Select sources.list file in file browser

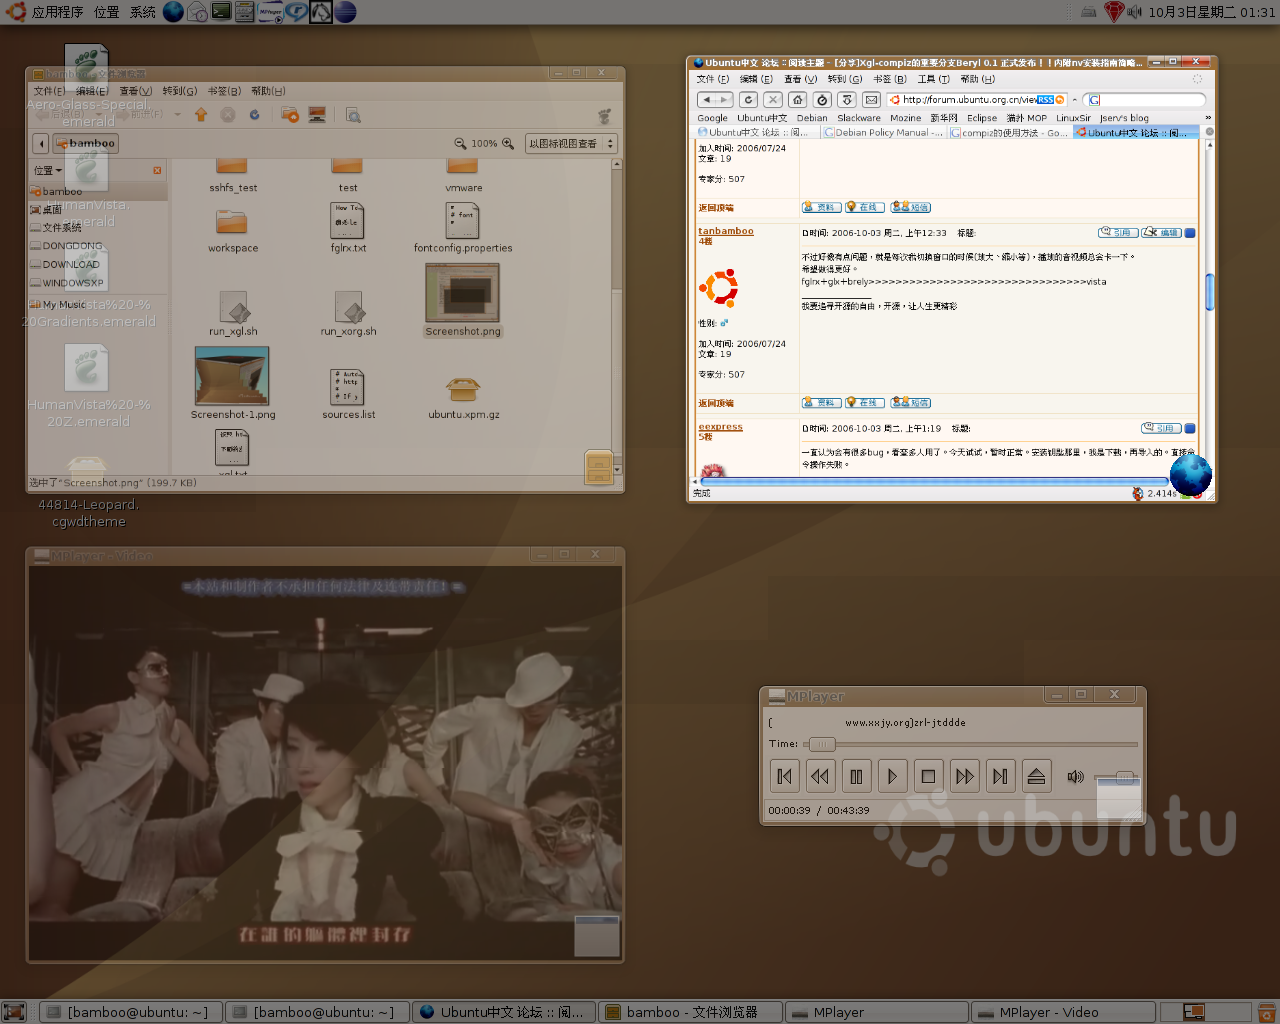348,393
